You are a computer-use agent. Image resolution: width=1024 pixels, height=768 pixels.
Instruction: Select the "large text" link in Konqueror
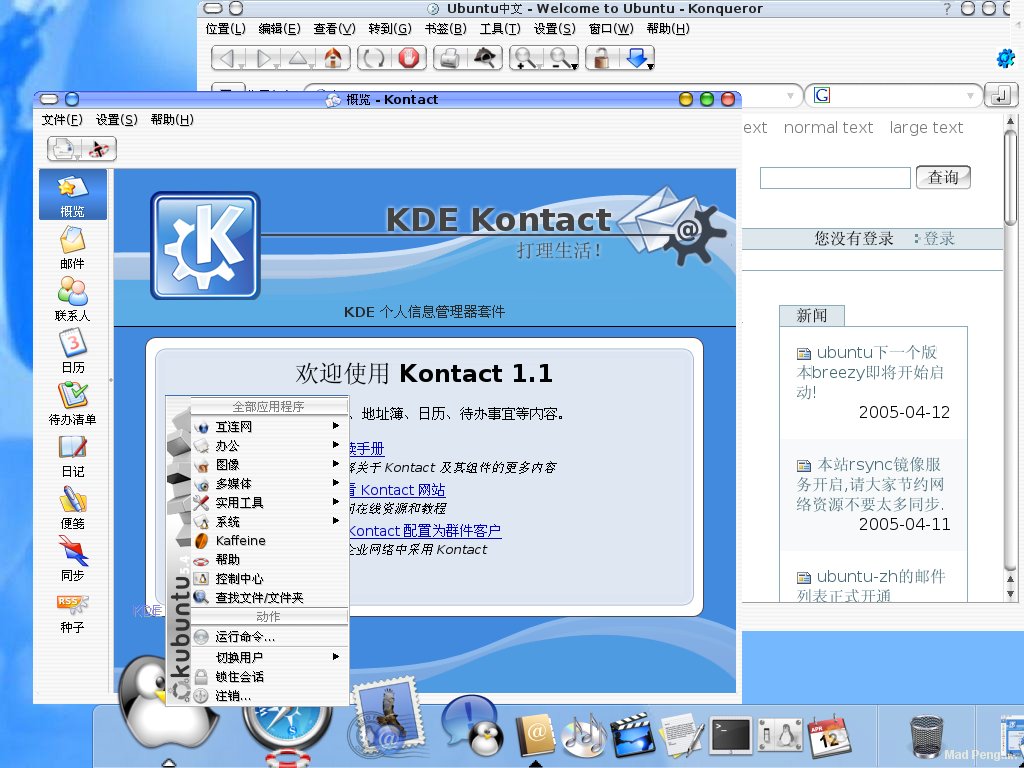(926, 127)
